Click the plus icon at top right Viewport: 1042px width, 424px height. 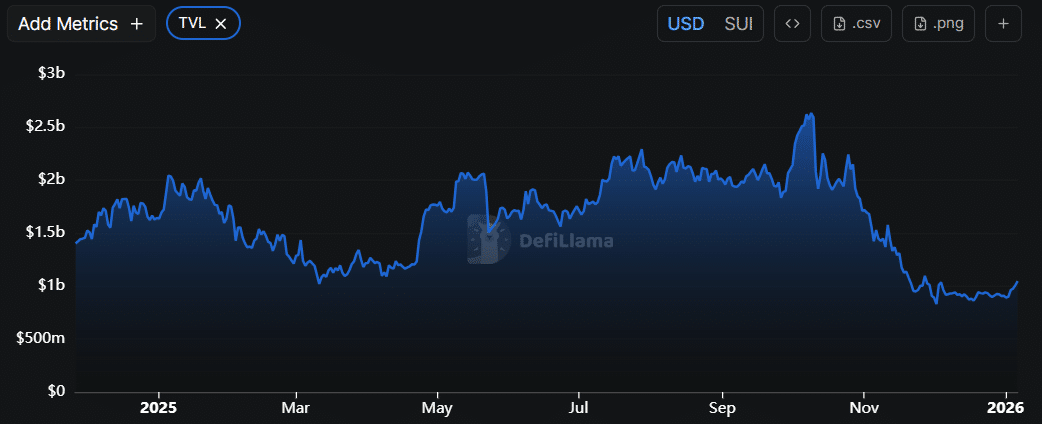click(1003, 24)
